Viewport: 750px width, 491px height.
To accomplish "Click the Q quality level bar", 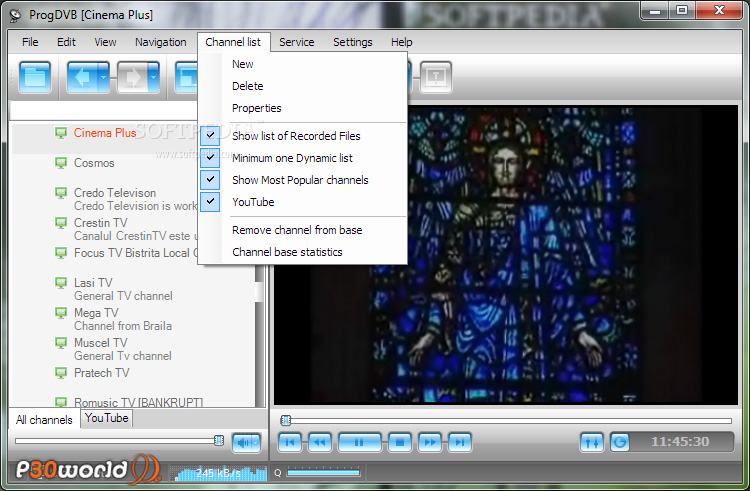I will tap(323, 473).
